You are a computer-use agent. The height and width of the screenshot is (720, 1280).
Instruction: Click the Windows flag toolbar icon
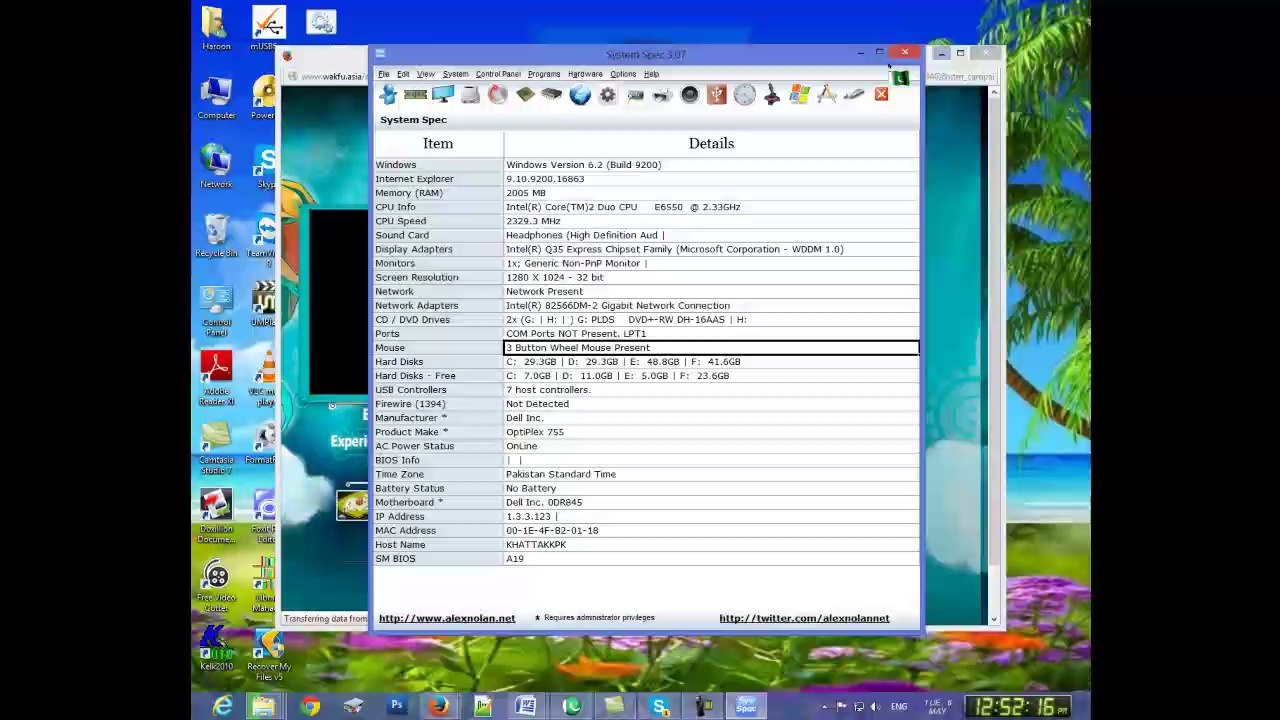coord(799,95)
